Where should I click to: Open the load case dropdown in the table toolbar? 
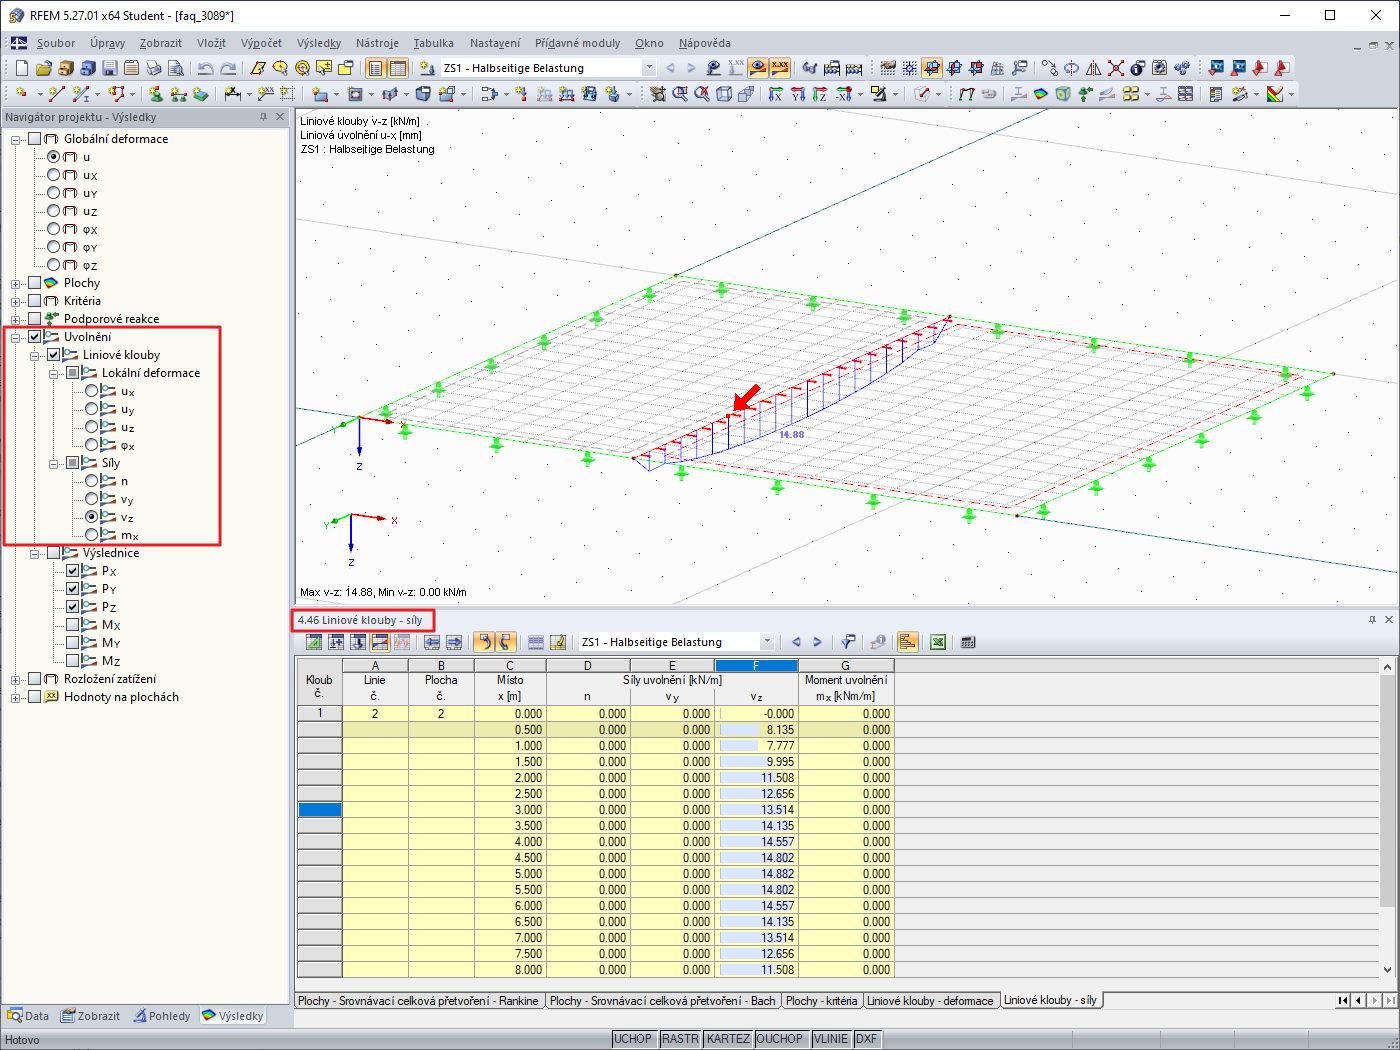(767, 642)
